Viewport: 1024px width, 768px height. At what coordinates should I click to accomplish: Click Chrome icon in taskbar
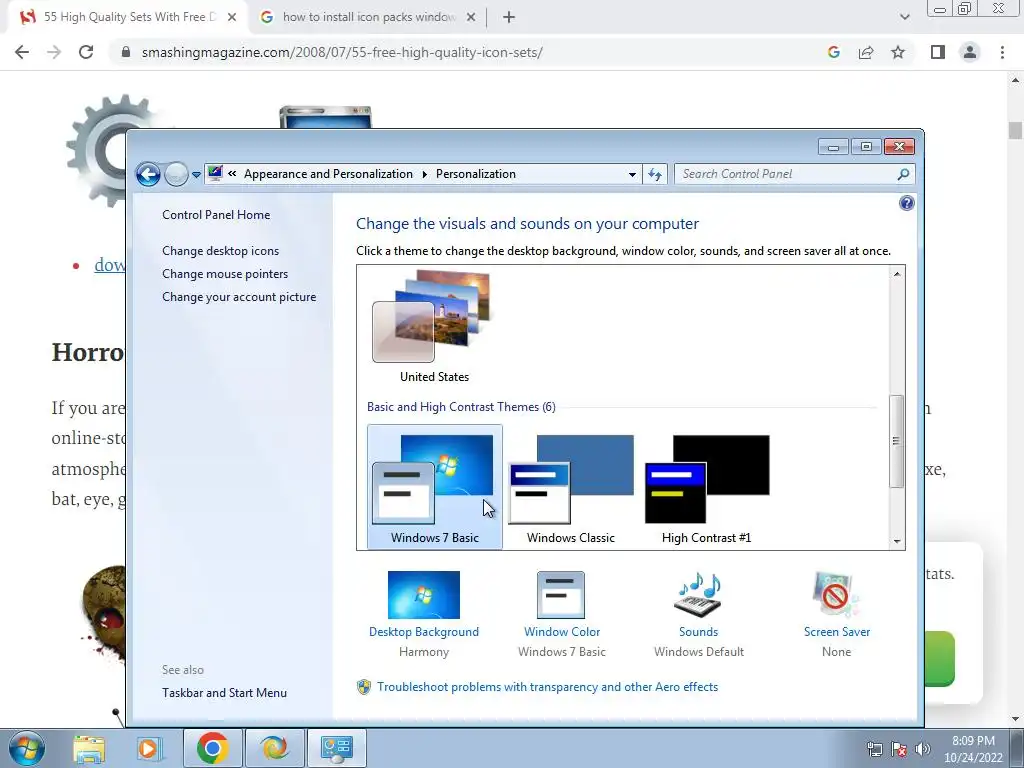(x=212, y=748)
